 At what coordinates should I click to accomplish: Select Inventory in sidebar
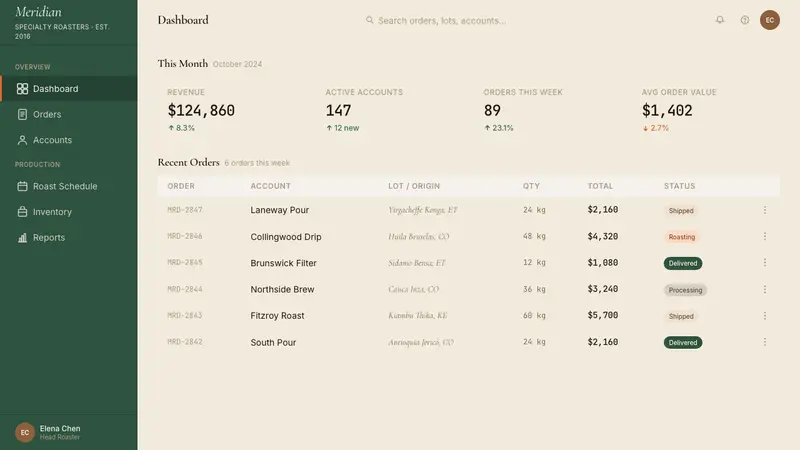tap(69, 212)
